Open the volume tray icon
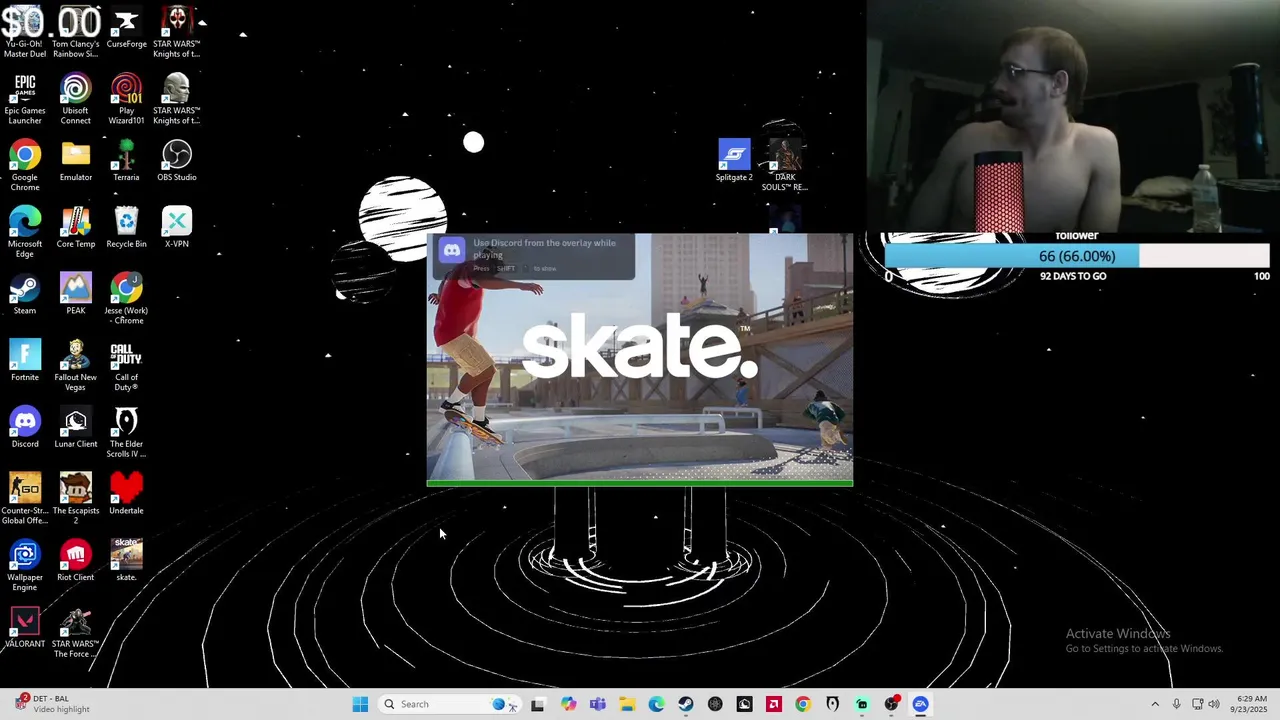The height and width of the screenshot is (720, 1280). point(1214,704)
